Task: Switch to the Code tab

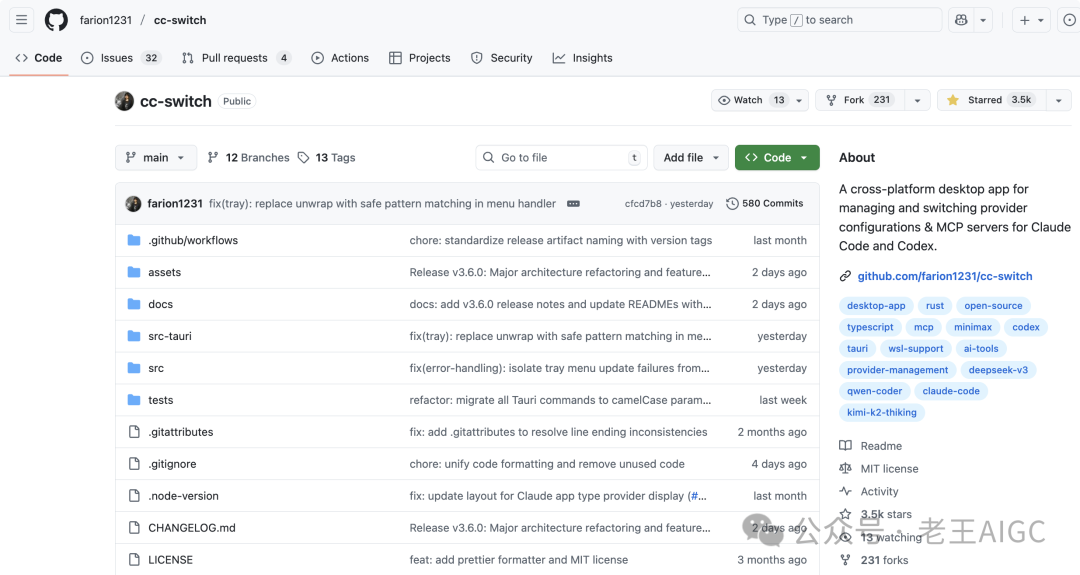Action: (x=39, y=58)
